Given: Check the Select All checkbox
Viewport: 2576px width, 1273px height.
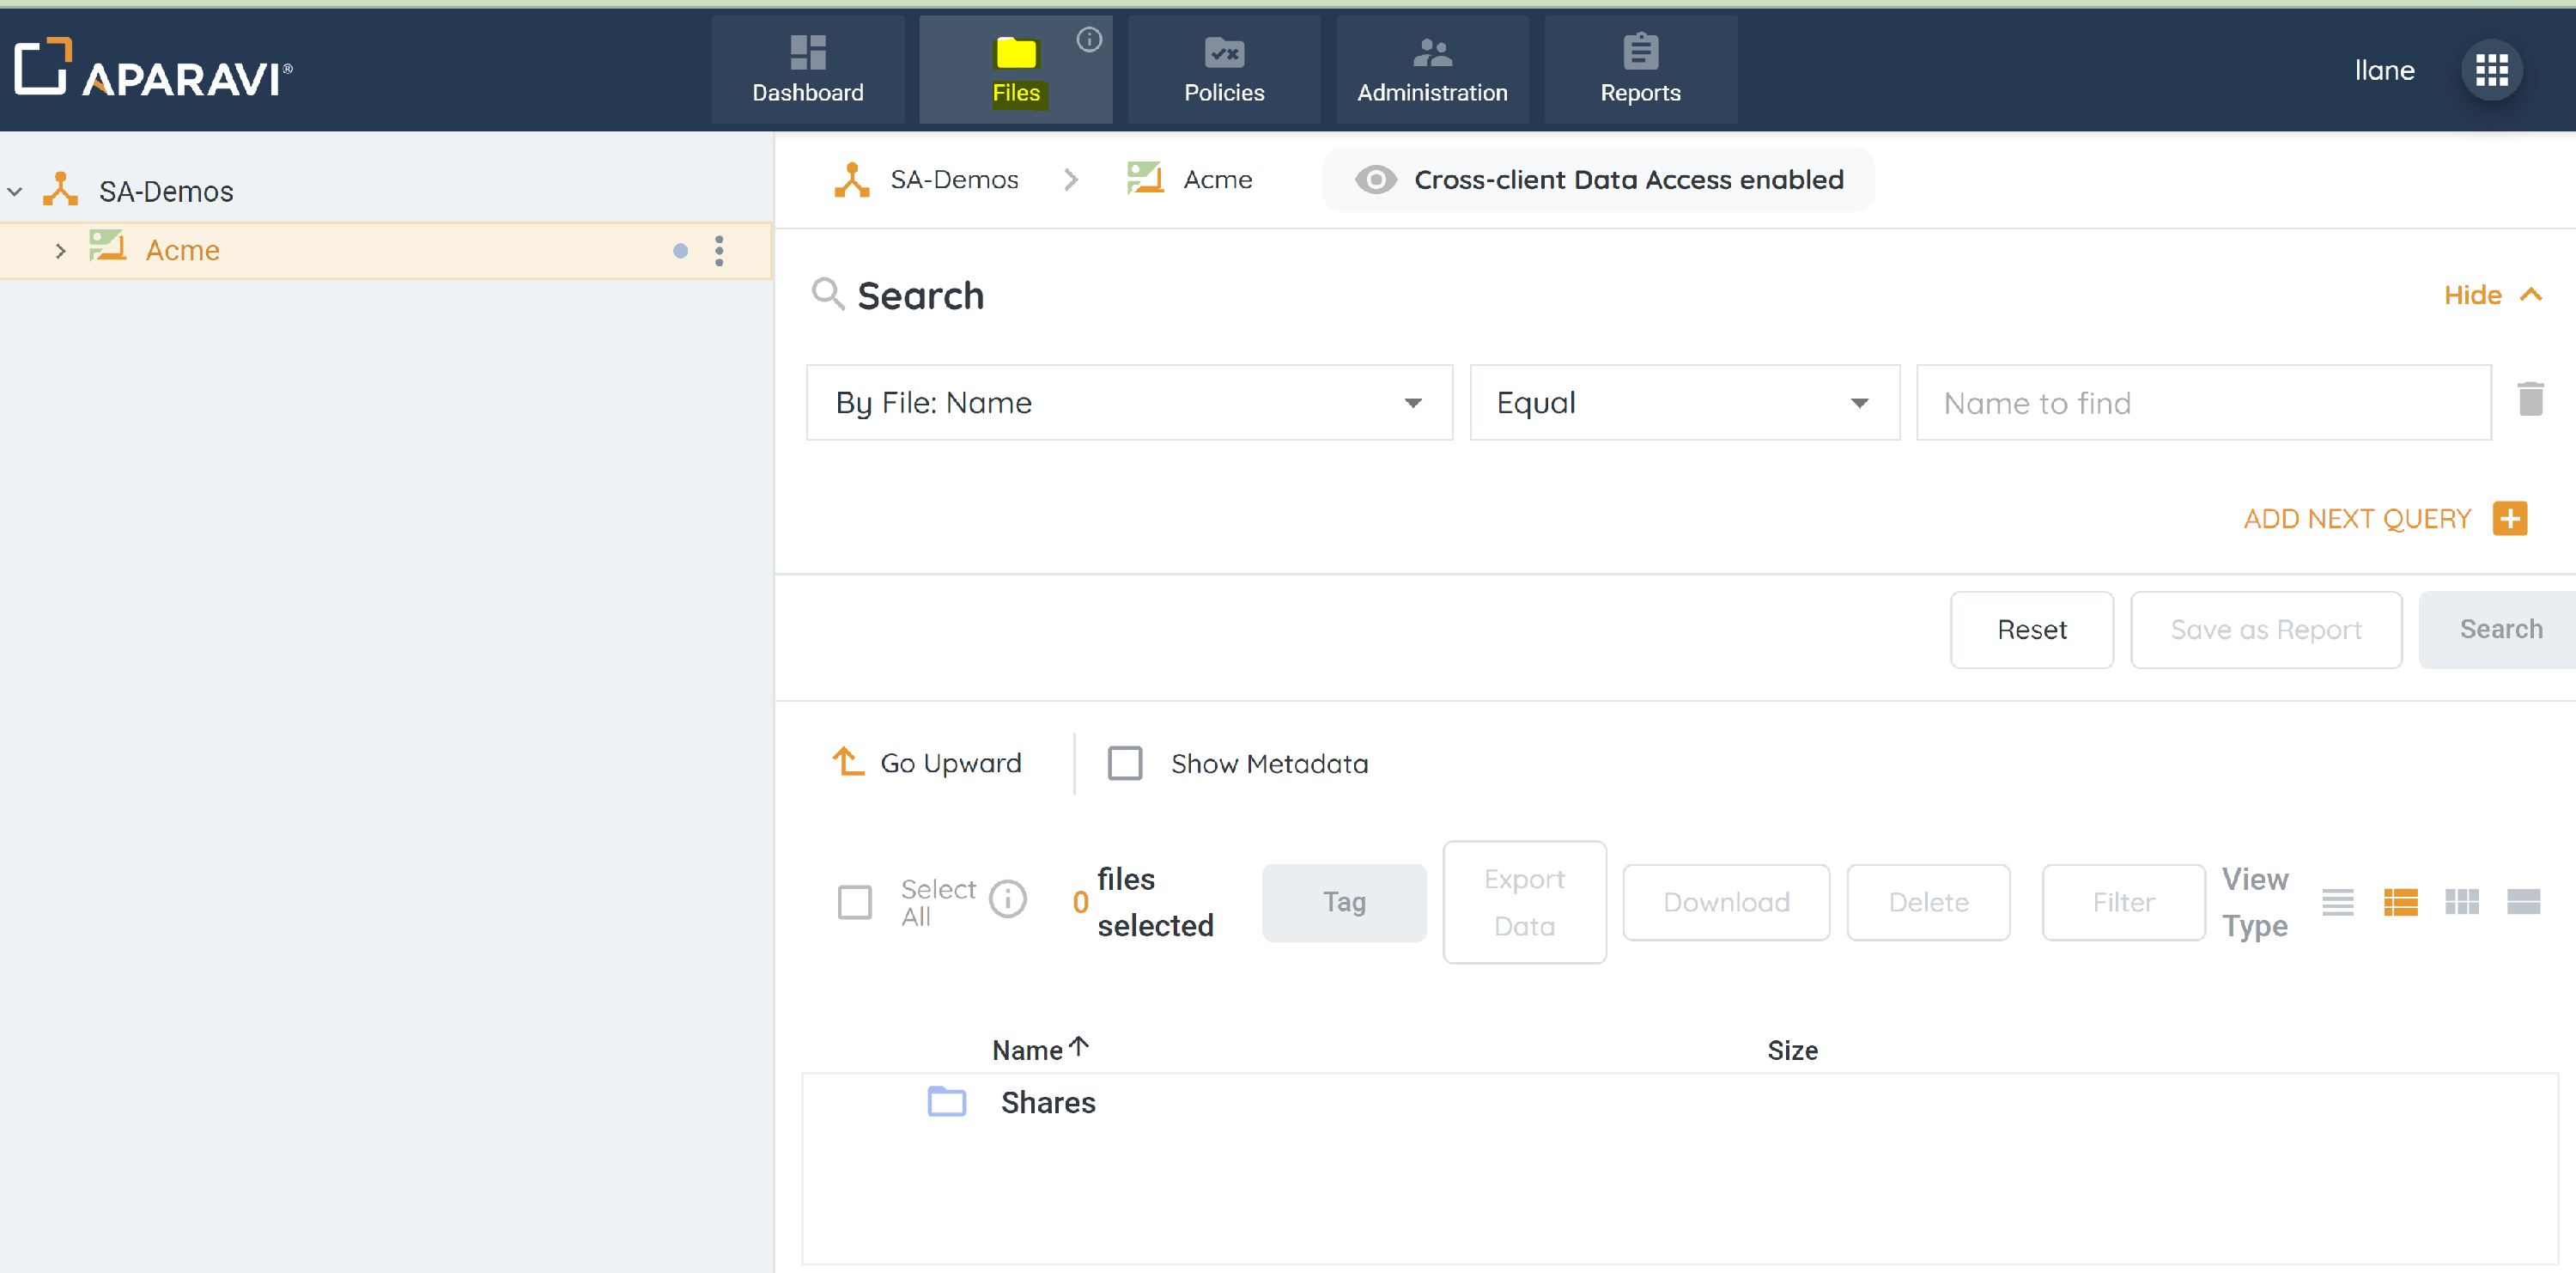Looking at the screenshot, I should [855, 902].
